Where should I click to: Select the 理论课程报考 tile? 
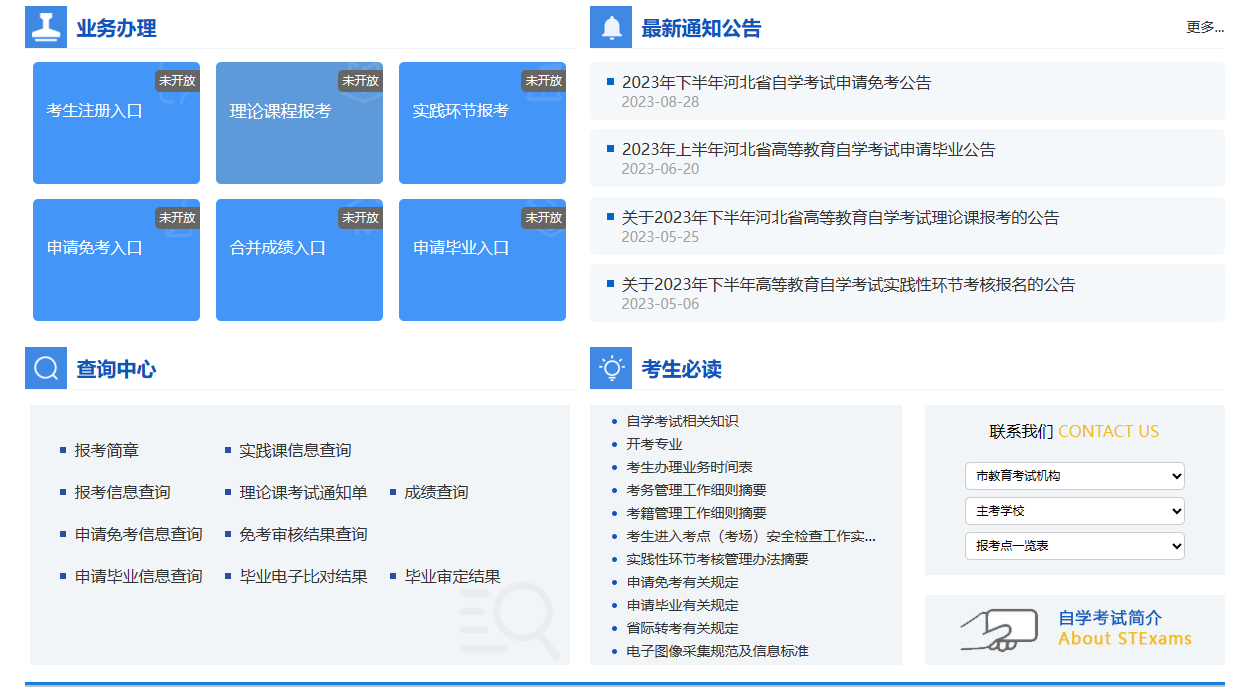tap(299, 123)
